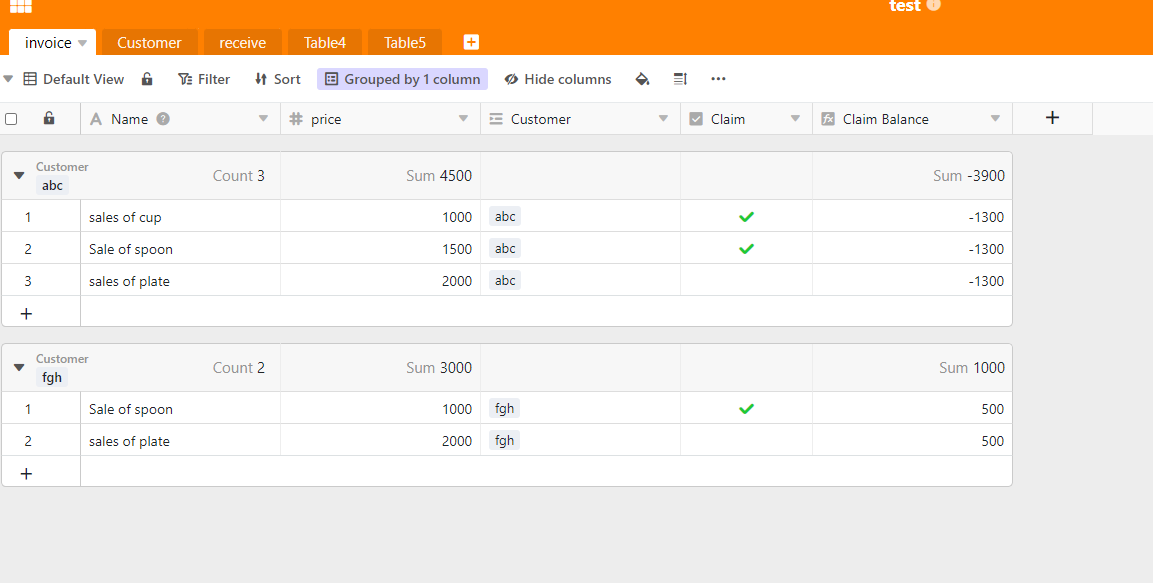Open the more options ellipsis menu
This screenshot has height=583, width=1153.
[x=718, y=79]
